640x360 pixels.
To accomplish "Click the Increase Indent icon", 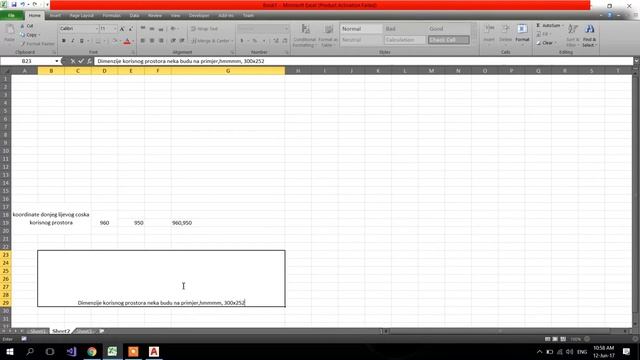I will pyautogui.click(x=182, y=41).
